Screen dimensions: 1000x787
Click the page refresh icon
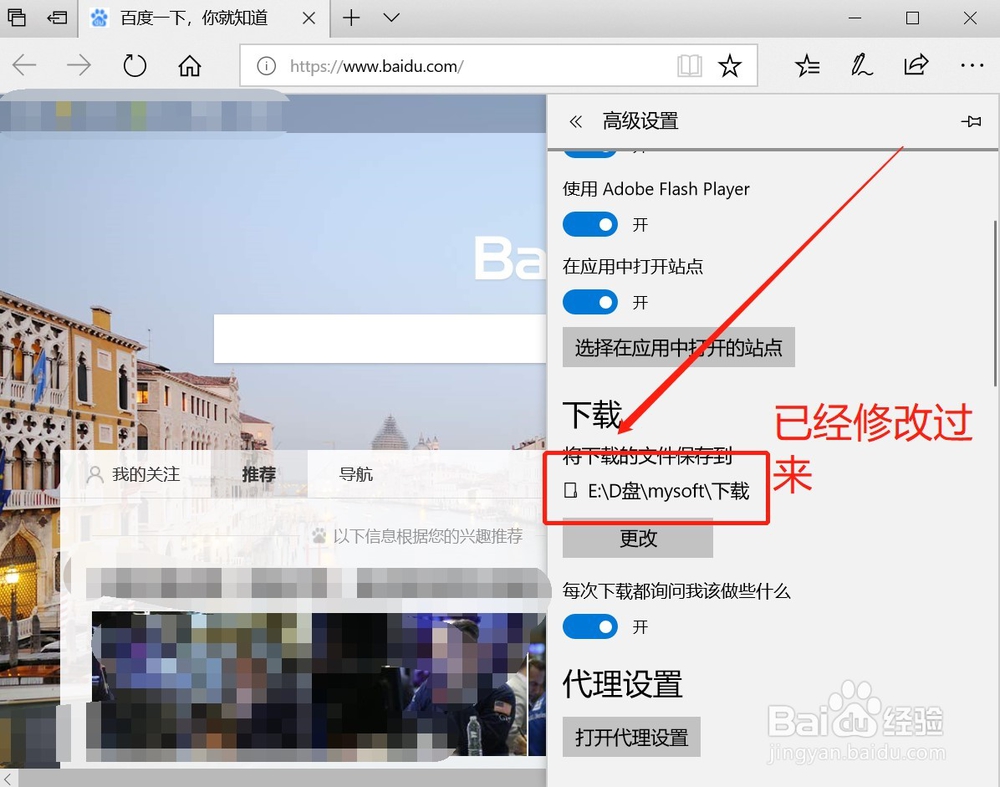coord(133,65)
